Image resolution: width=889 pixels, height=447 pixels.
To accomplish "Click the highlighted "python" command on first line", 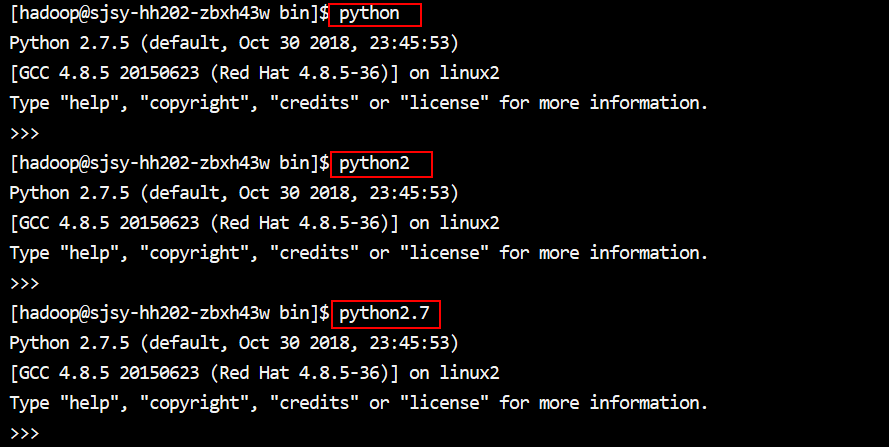I will click(x=370, y=14).
